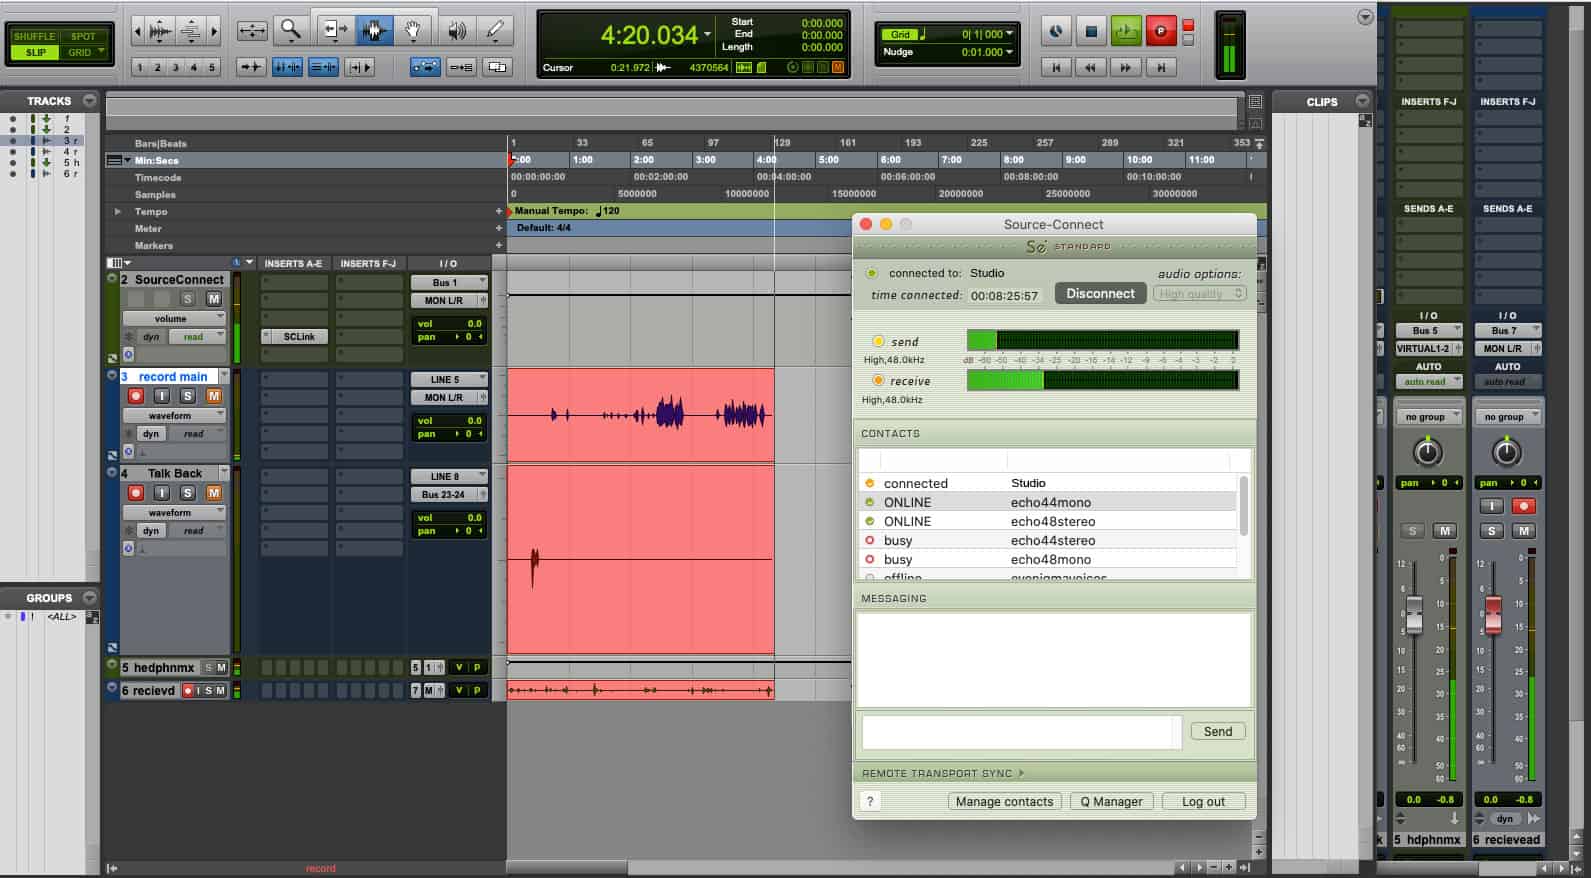Screen dimensions: 1591x878
Task: Open the Tracks list menu
Action: tap(90, 101)
